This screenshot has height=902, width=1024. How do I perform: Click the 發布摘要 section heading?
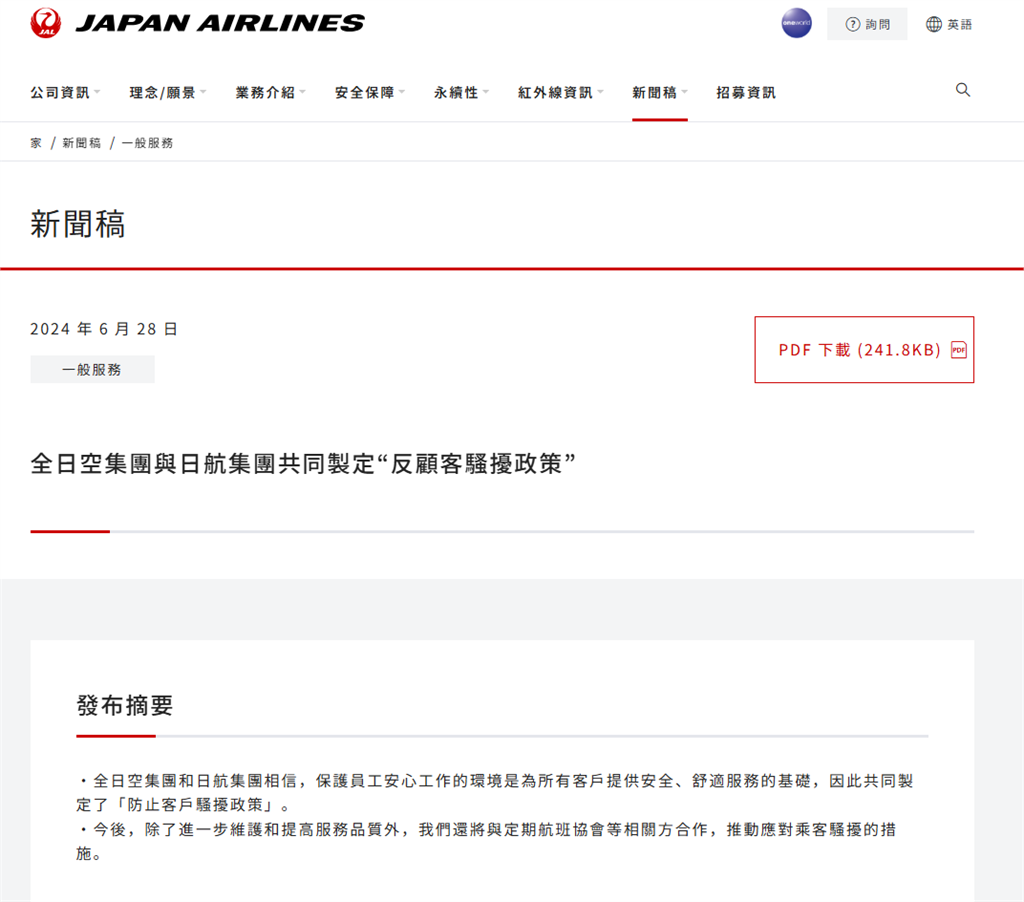pos(125,705)
